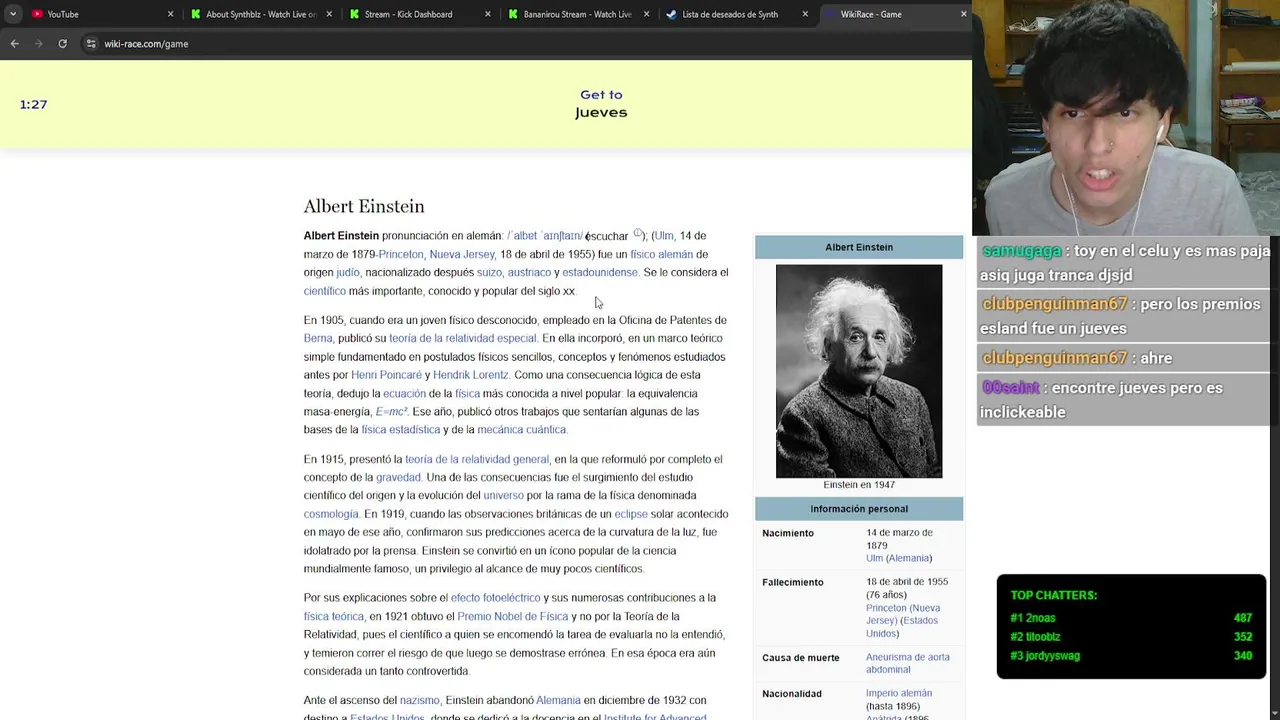Open the 'cosmología' link
The image size is (1280, 720).
pyautogui.click(x=331, y=514)
